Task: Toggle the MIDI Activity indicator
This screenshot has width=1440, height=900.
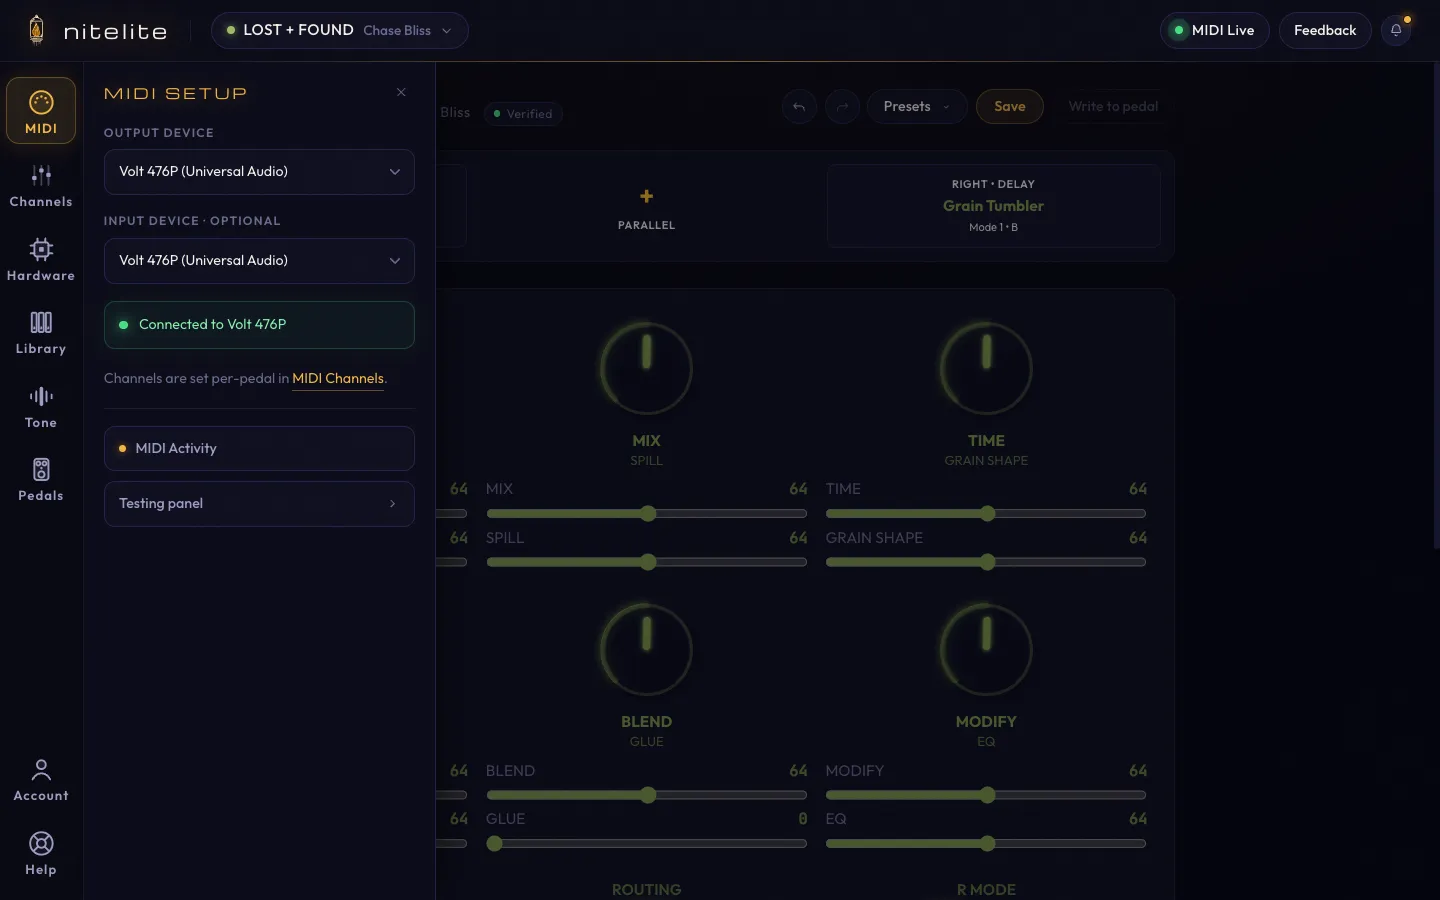Action: (x=259, y=448)
